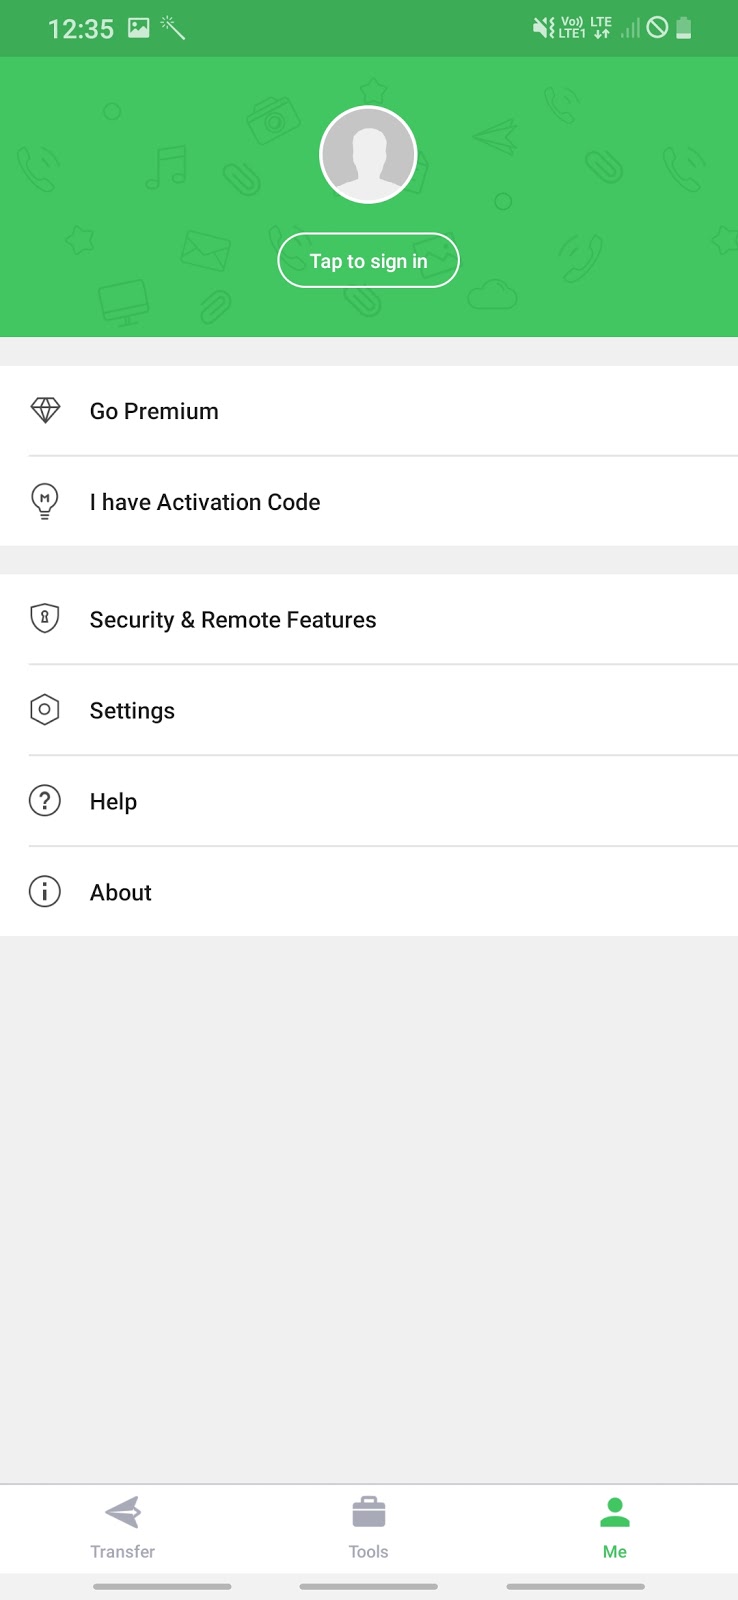Image resolution: width=738 pixels, height=1600 pixels.
Task: Tap the green person Me icon
Action: pyautogui.click(x=614, y=1513)
